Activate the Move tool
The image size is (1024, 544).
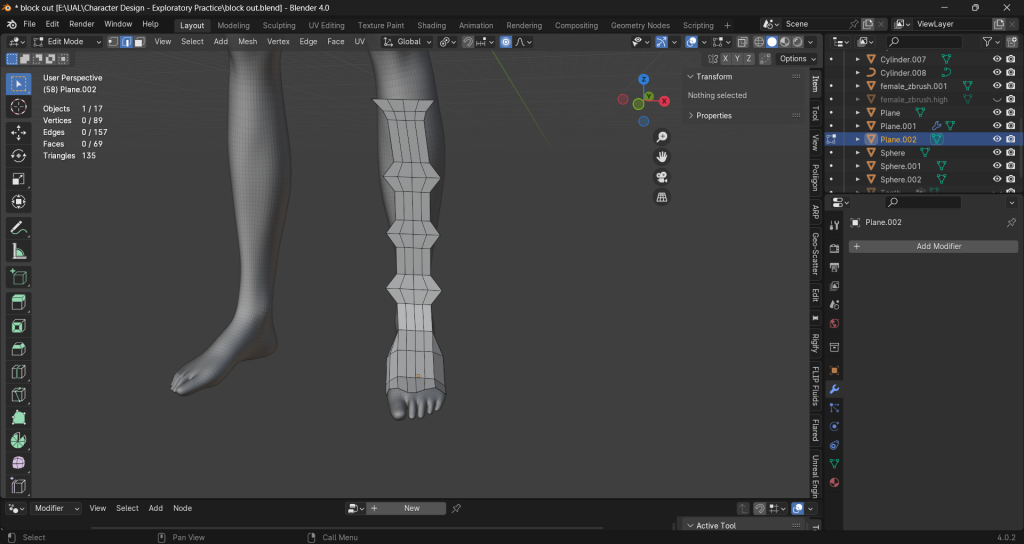point(18,133)
